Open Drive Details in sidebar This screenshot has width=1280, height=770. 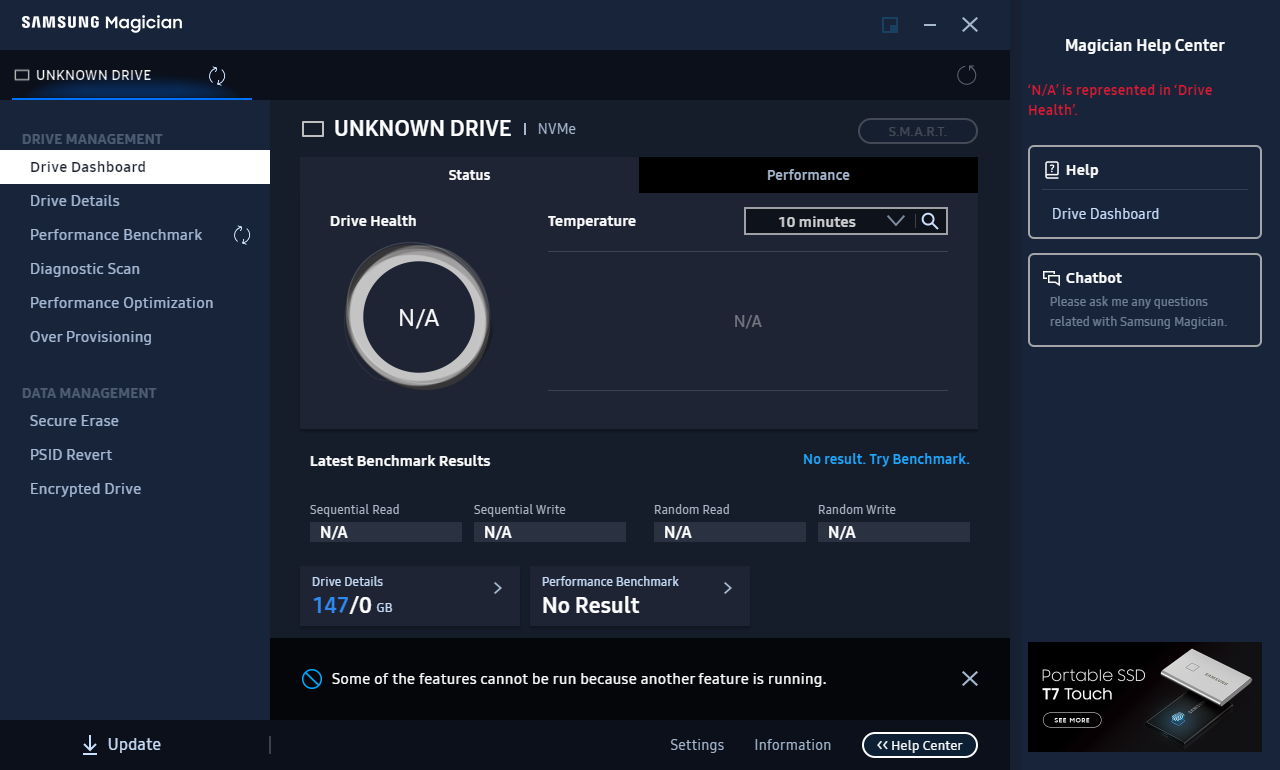[x=135, y=201]
